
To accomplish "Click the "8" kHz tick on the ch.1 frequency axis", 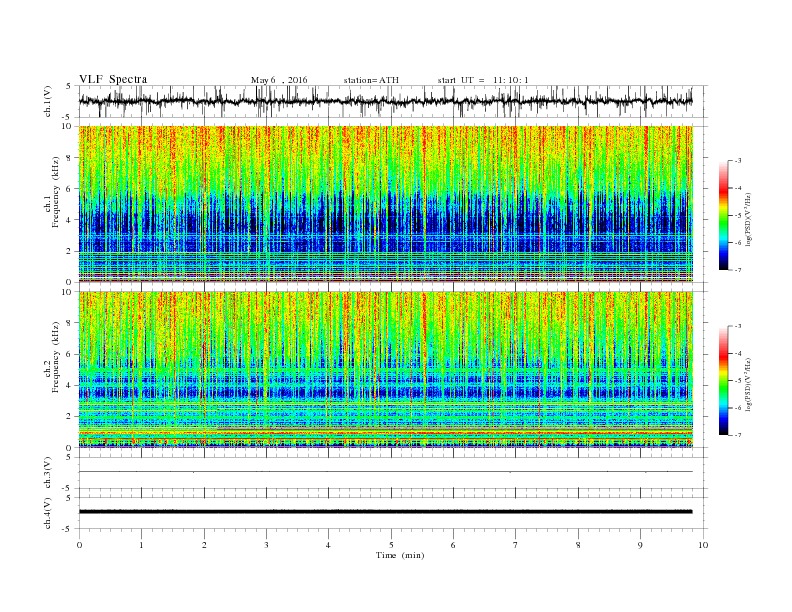I will [x=69, y=158].
